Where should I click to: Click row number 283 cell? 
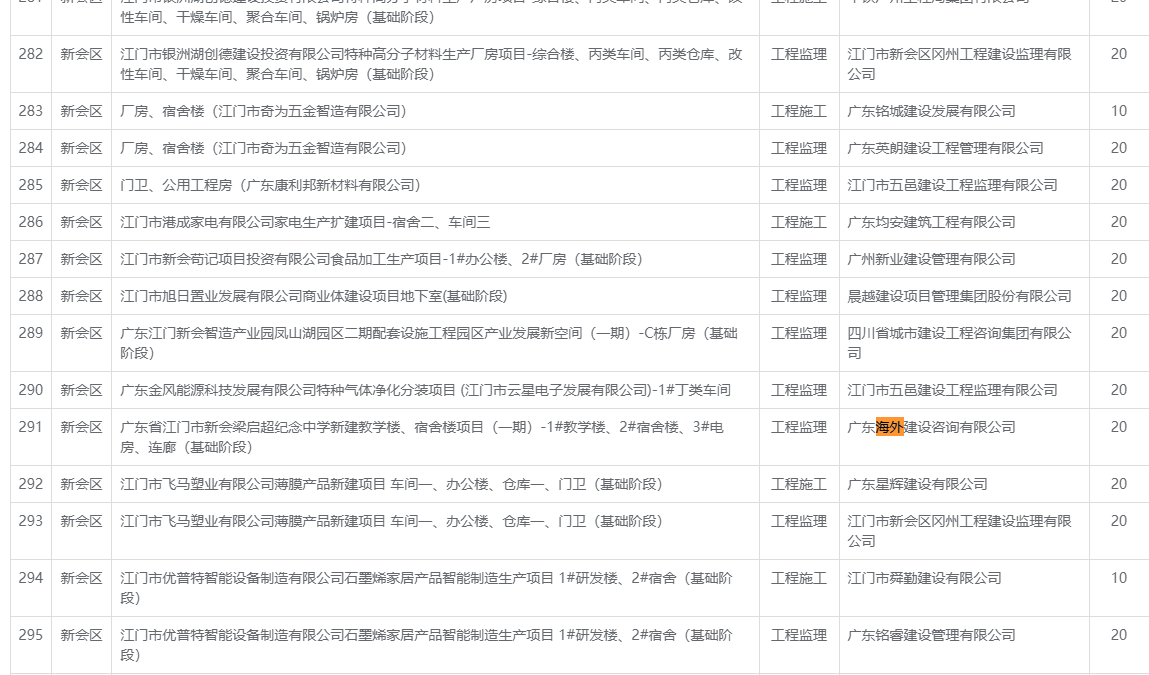[31, 111]
